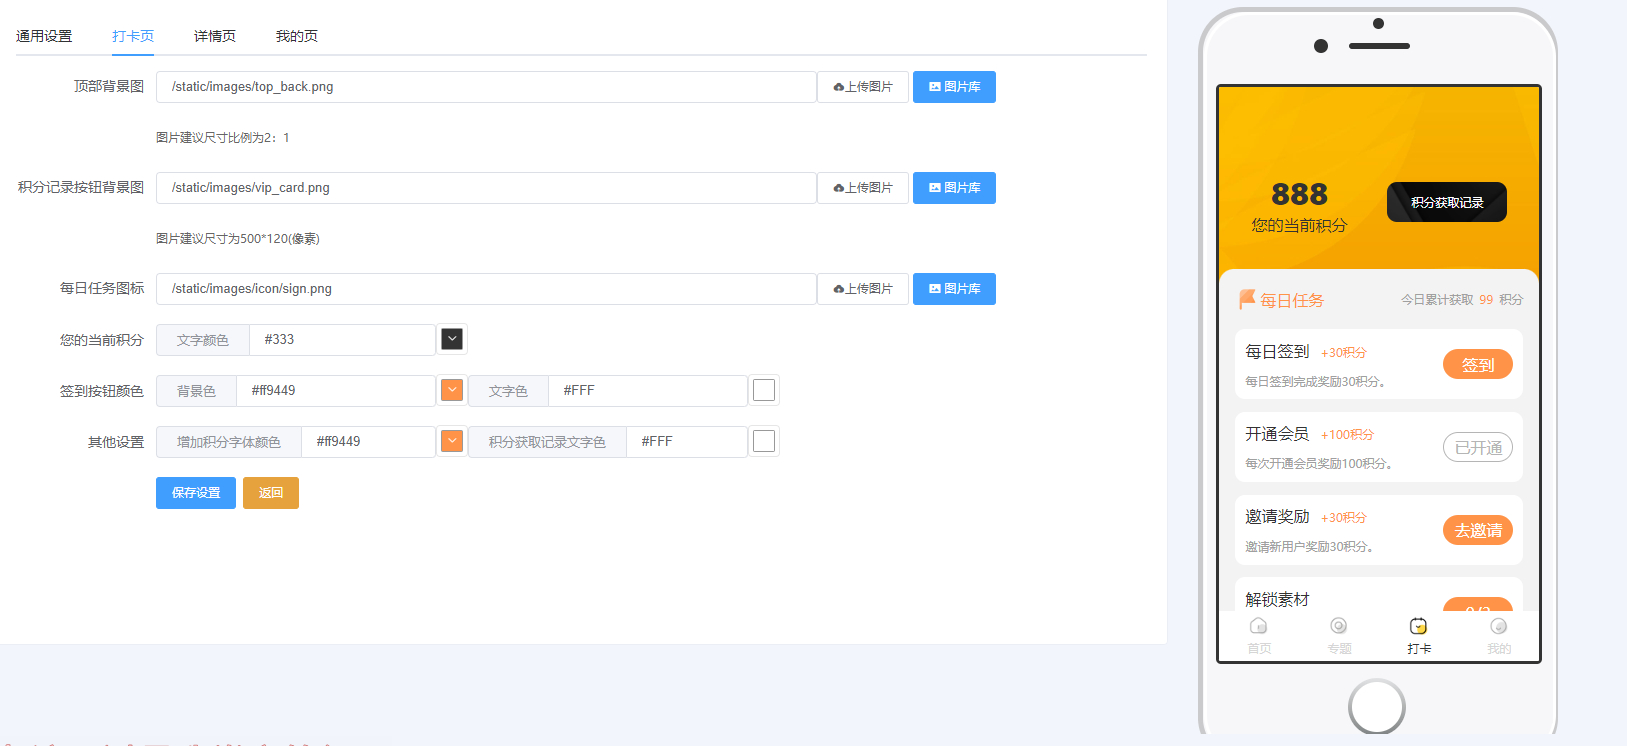The image size is (1627, 746).
Task: Upload image for daily task icon
Action: coord(862,289)
